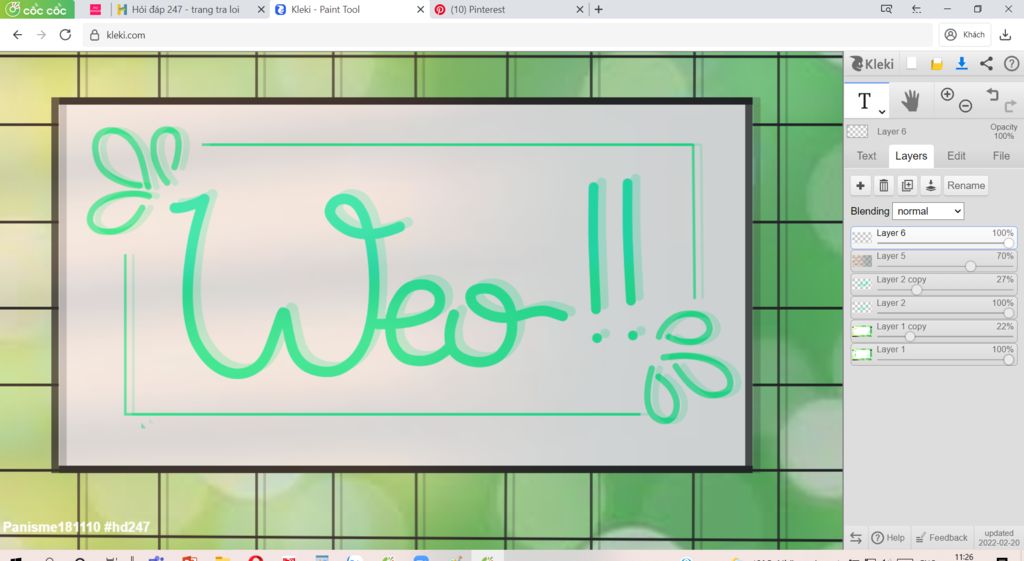Click the "Opacity 100%" readout under the toolbar

(x=1004, y=131)
